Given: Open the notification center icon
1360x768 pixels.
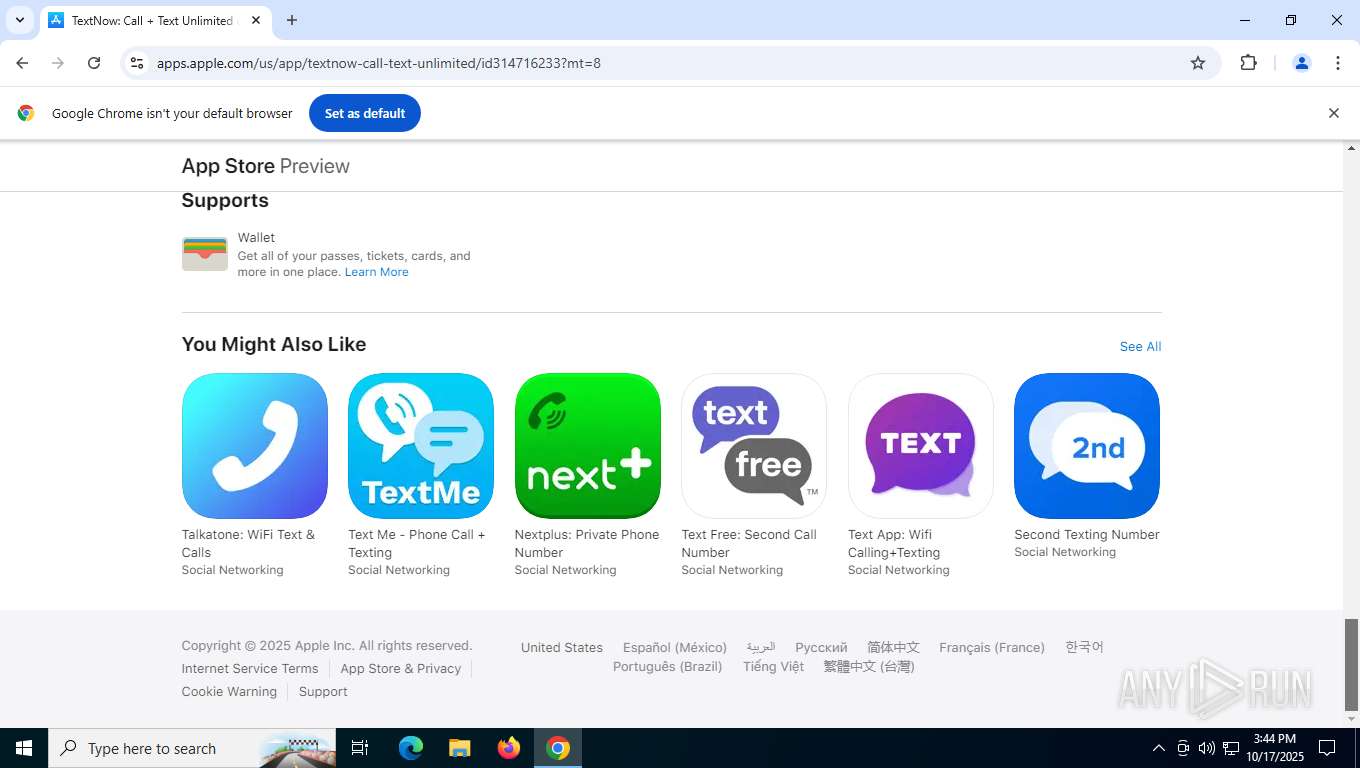Looking at the screenshot, I should pos(1327,748).
